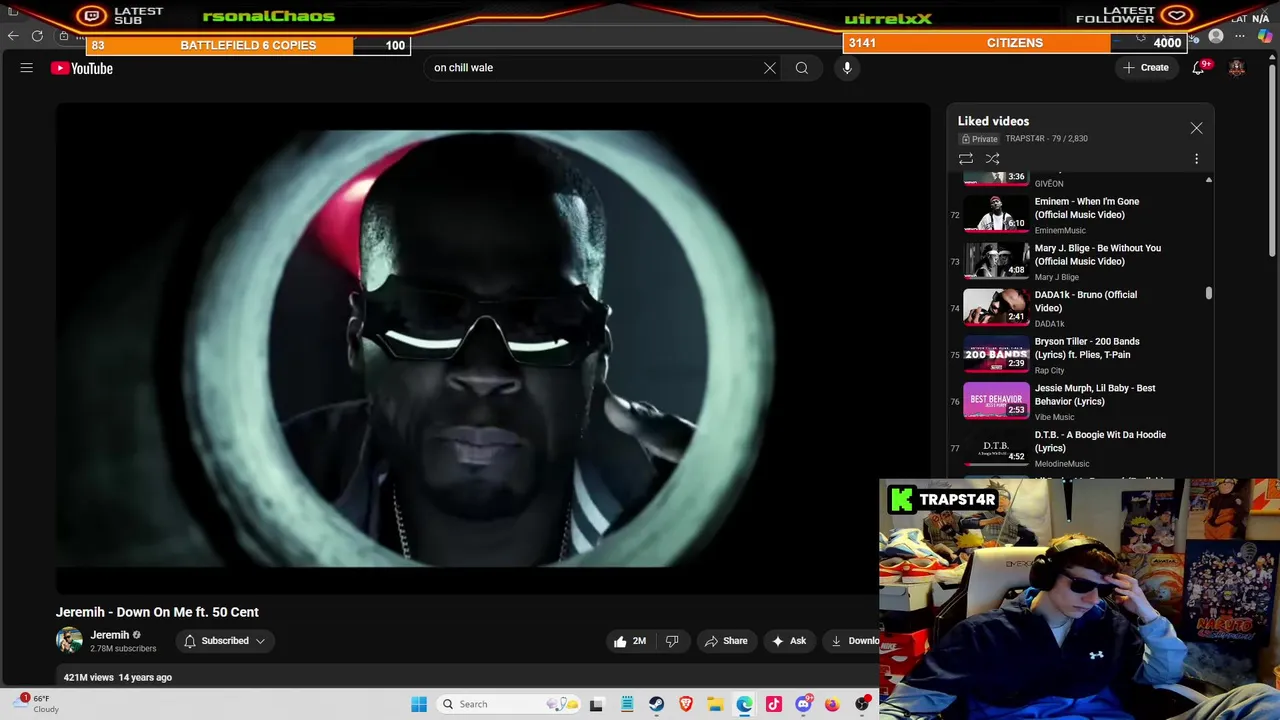The width and height of the screenshot is (1280, 720).
Task: Download the video
Action: [x=853, y=641]
